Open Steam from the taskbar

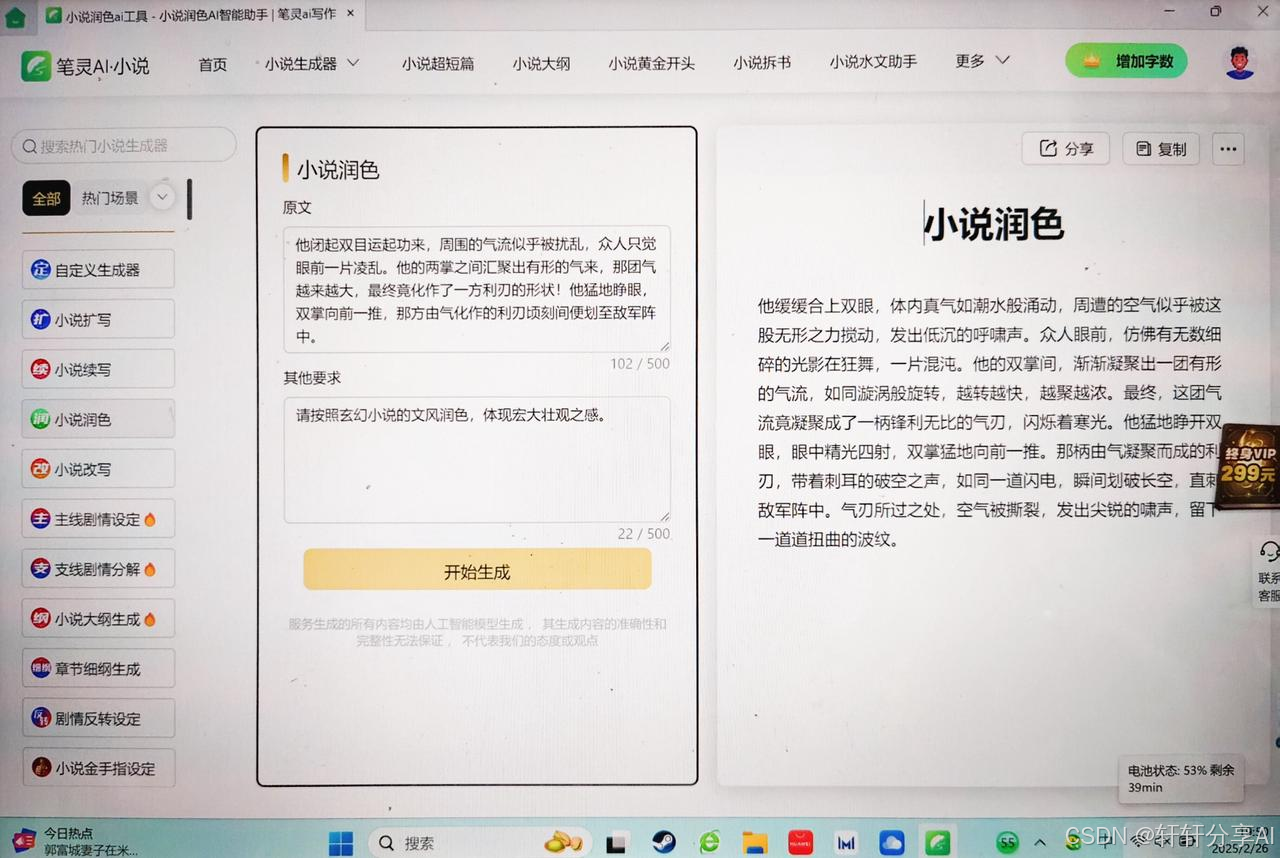click(663, 842)
